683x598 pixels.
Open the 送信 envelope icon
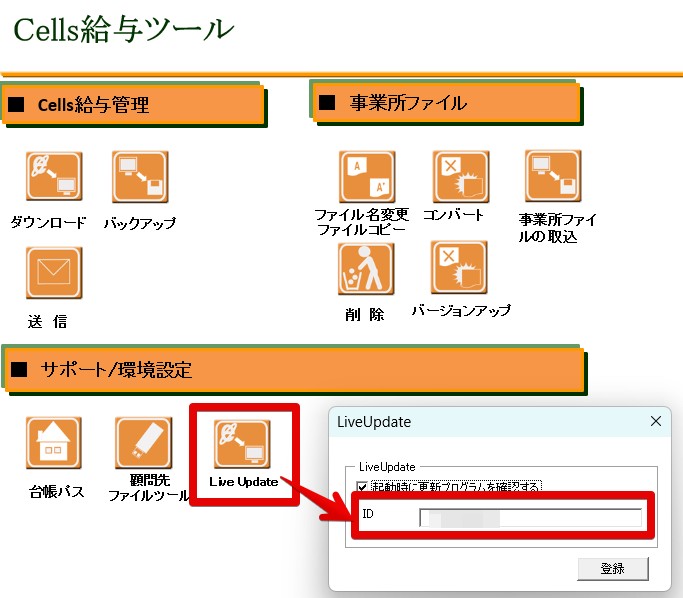point(53,273)
